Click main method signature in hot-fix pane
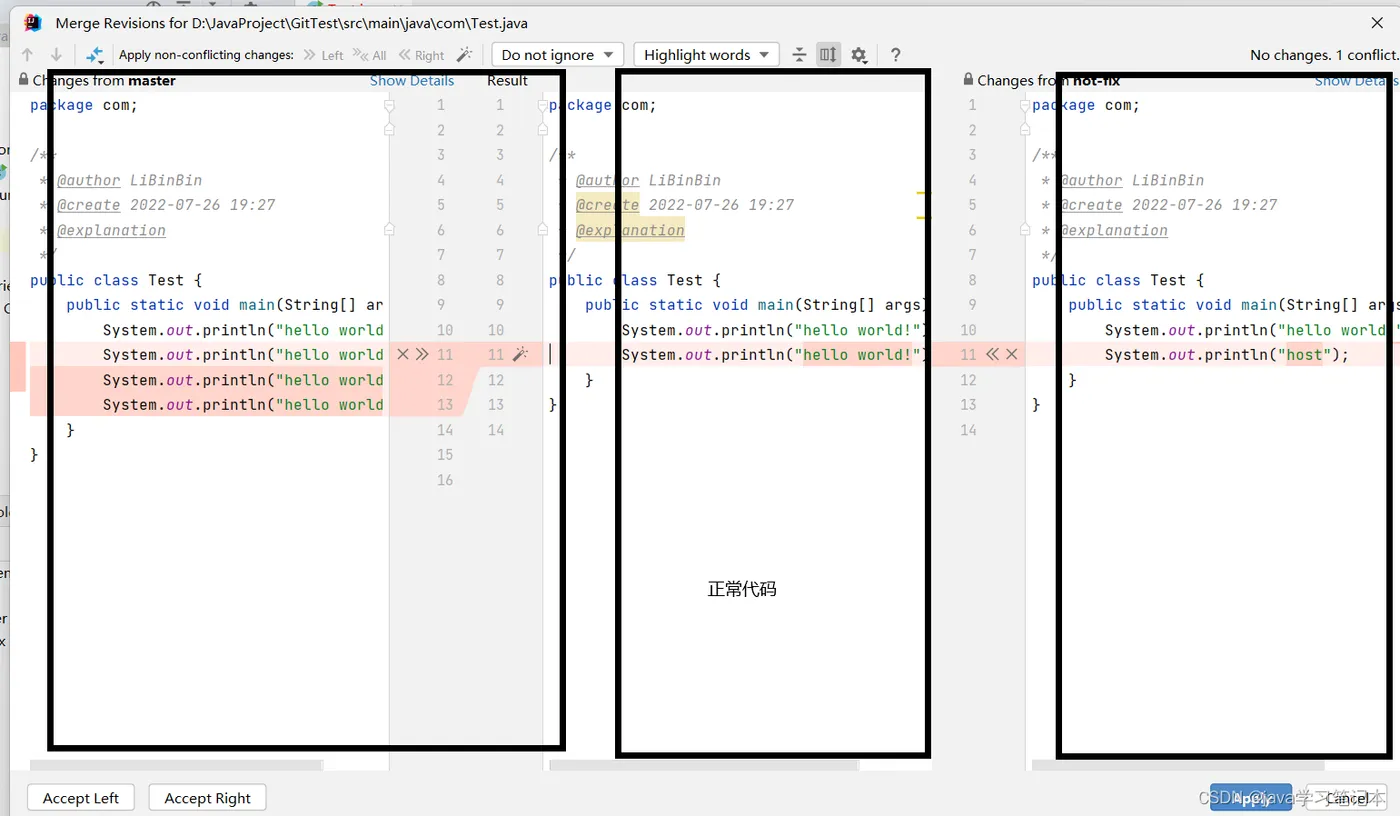 pyautogui.click(x=1233, y=305)
